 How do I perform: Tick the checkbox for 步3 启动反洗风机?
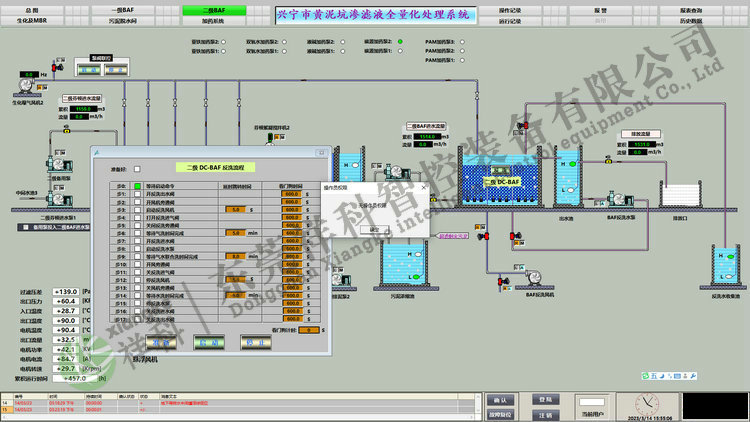(138, 210)
